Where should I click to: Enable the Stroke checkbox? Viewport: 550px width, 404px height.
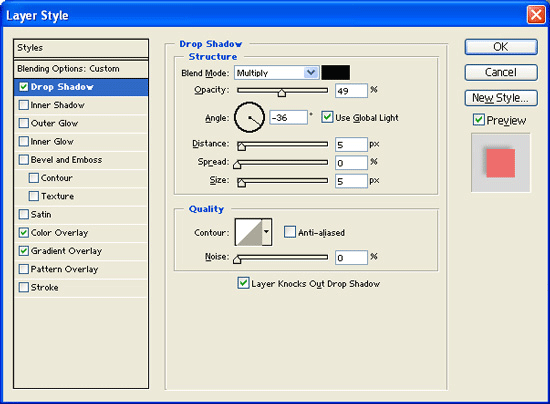point(24,287)
